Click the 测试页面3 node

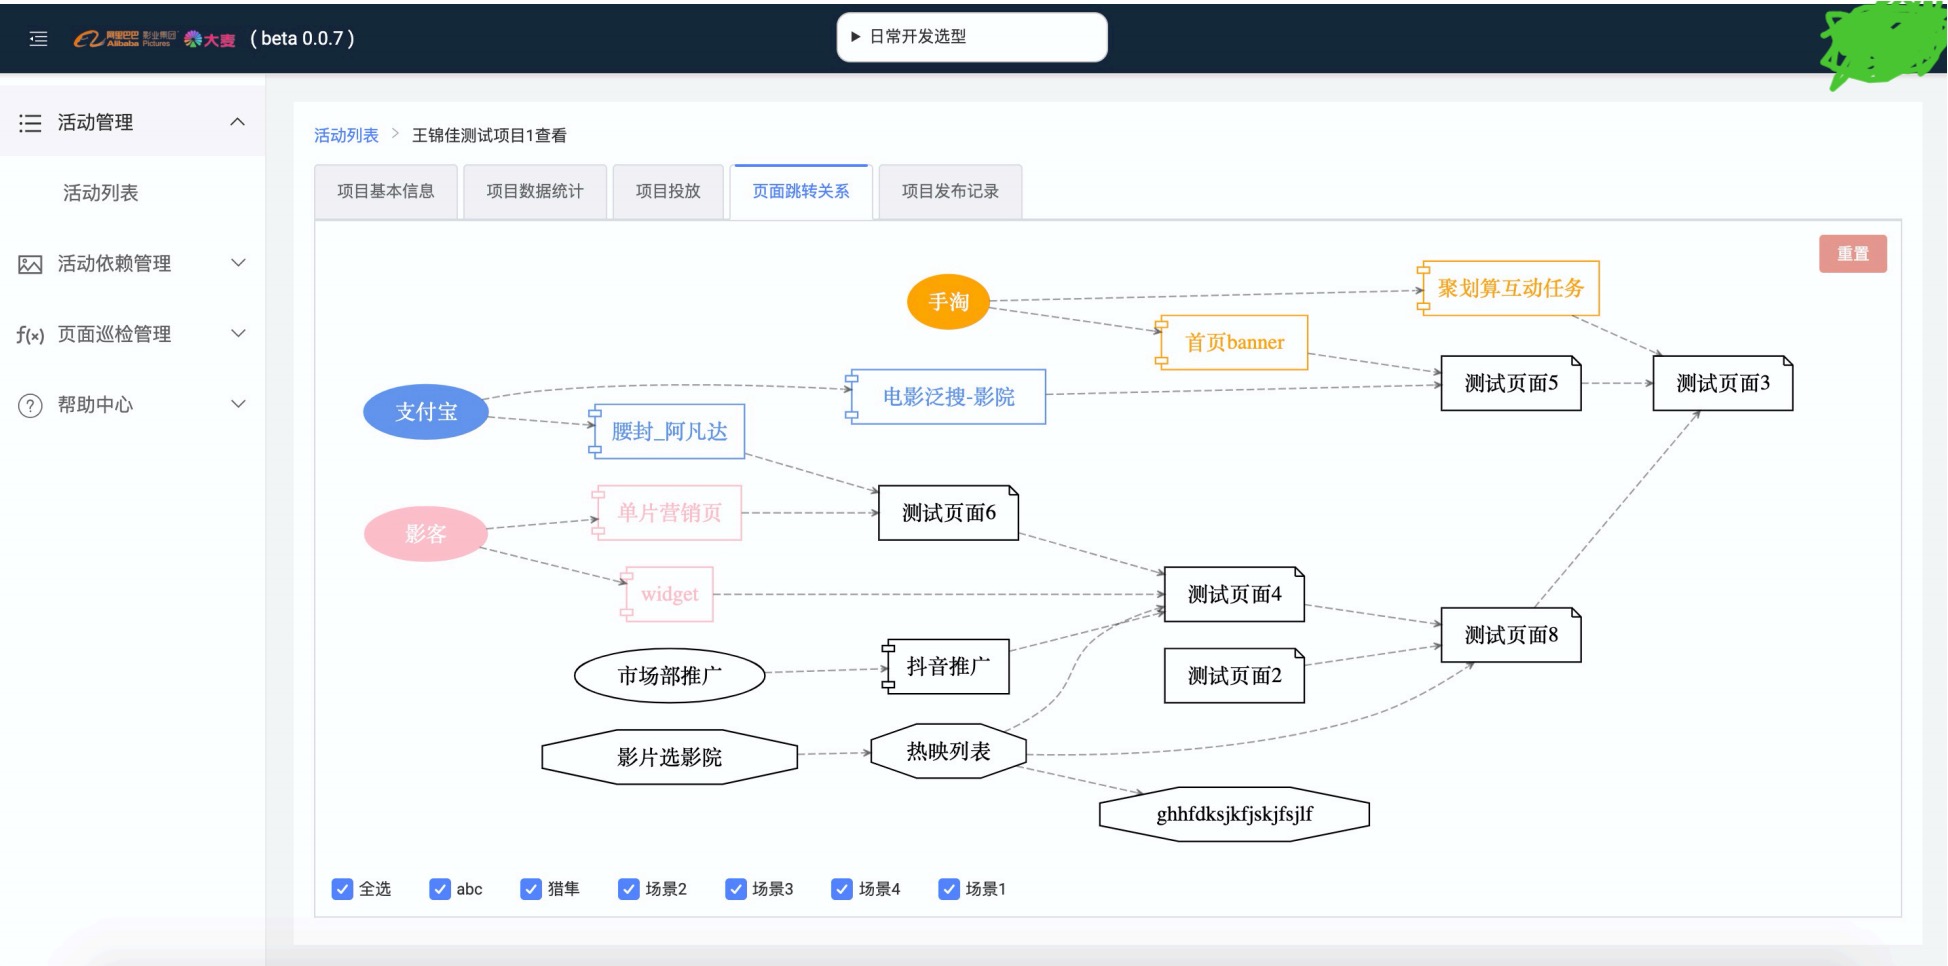coord(1723,383)
